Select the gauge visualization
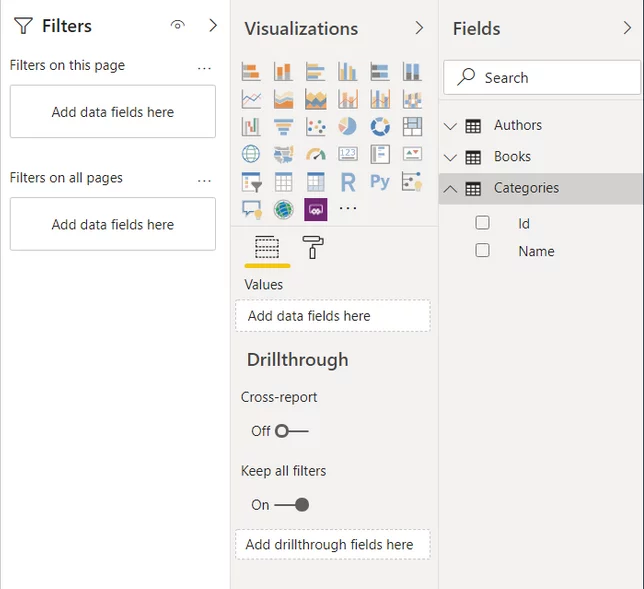 316,154
